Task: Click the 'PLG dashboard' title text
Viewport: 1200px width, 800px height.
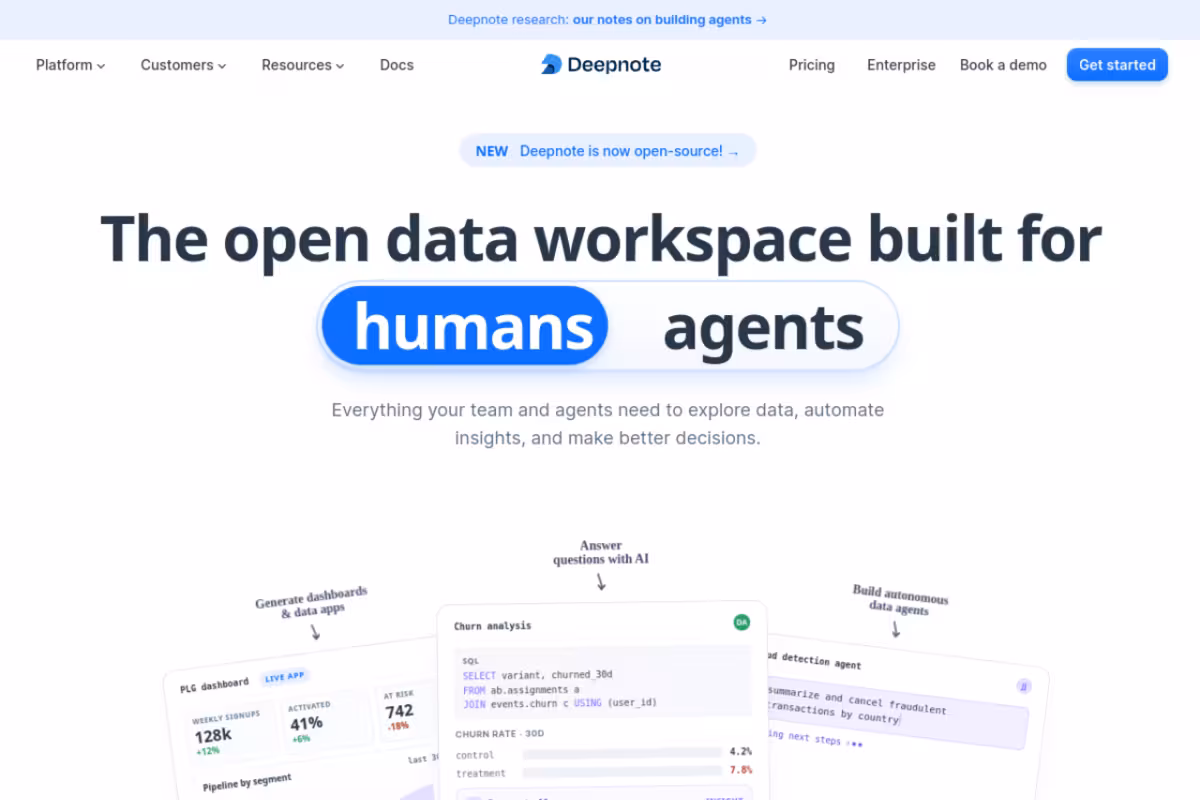Action: (x=214, y=685)
